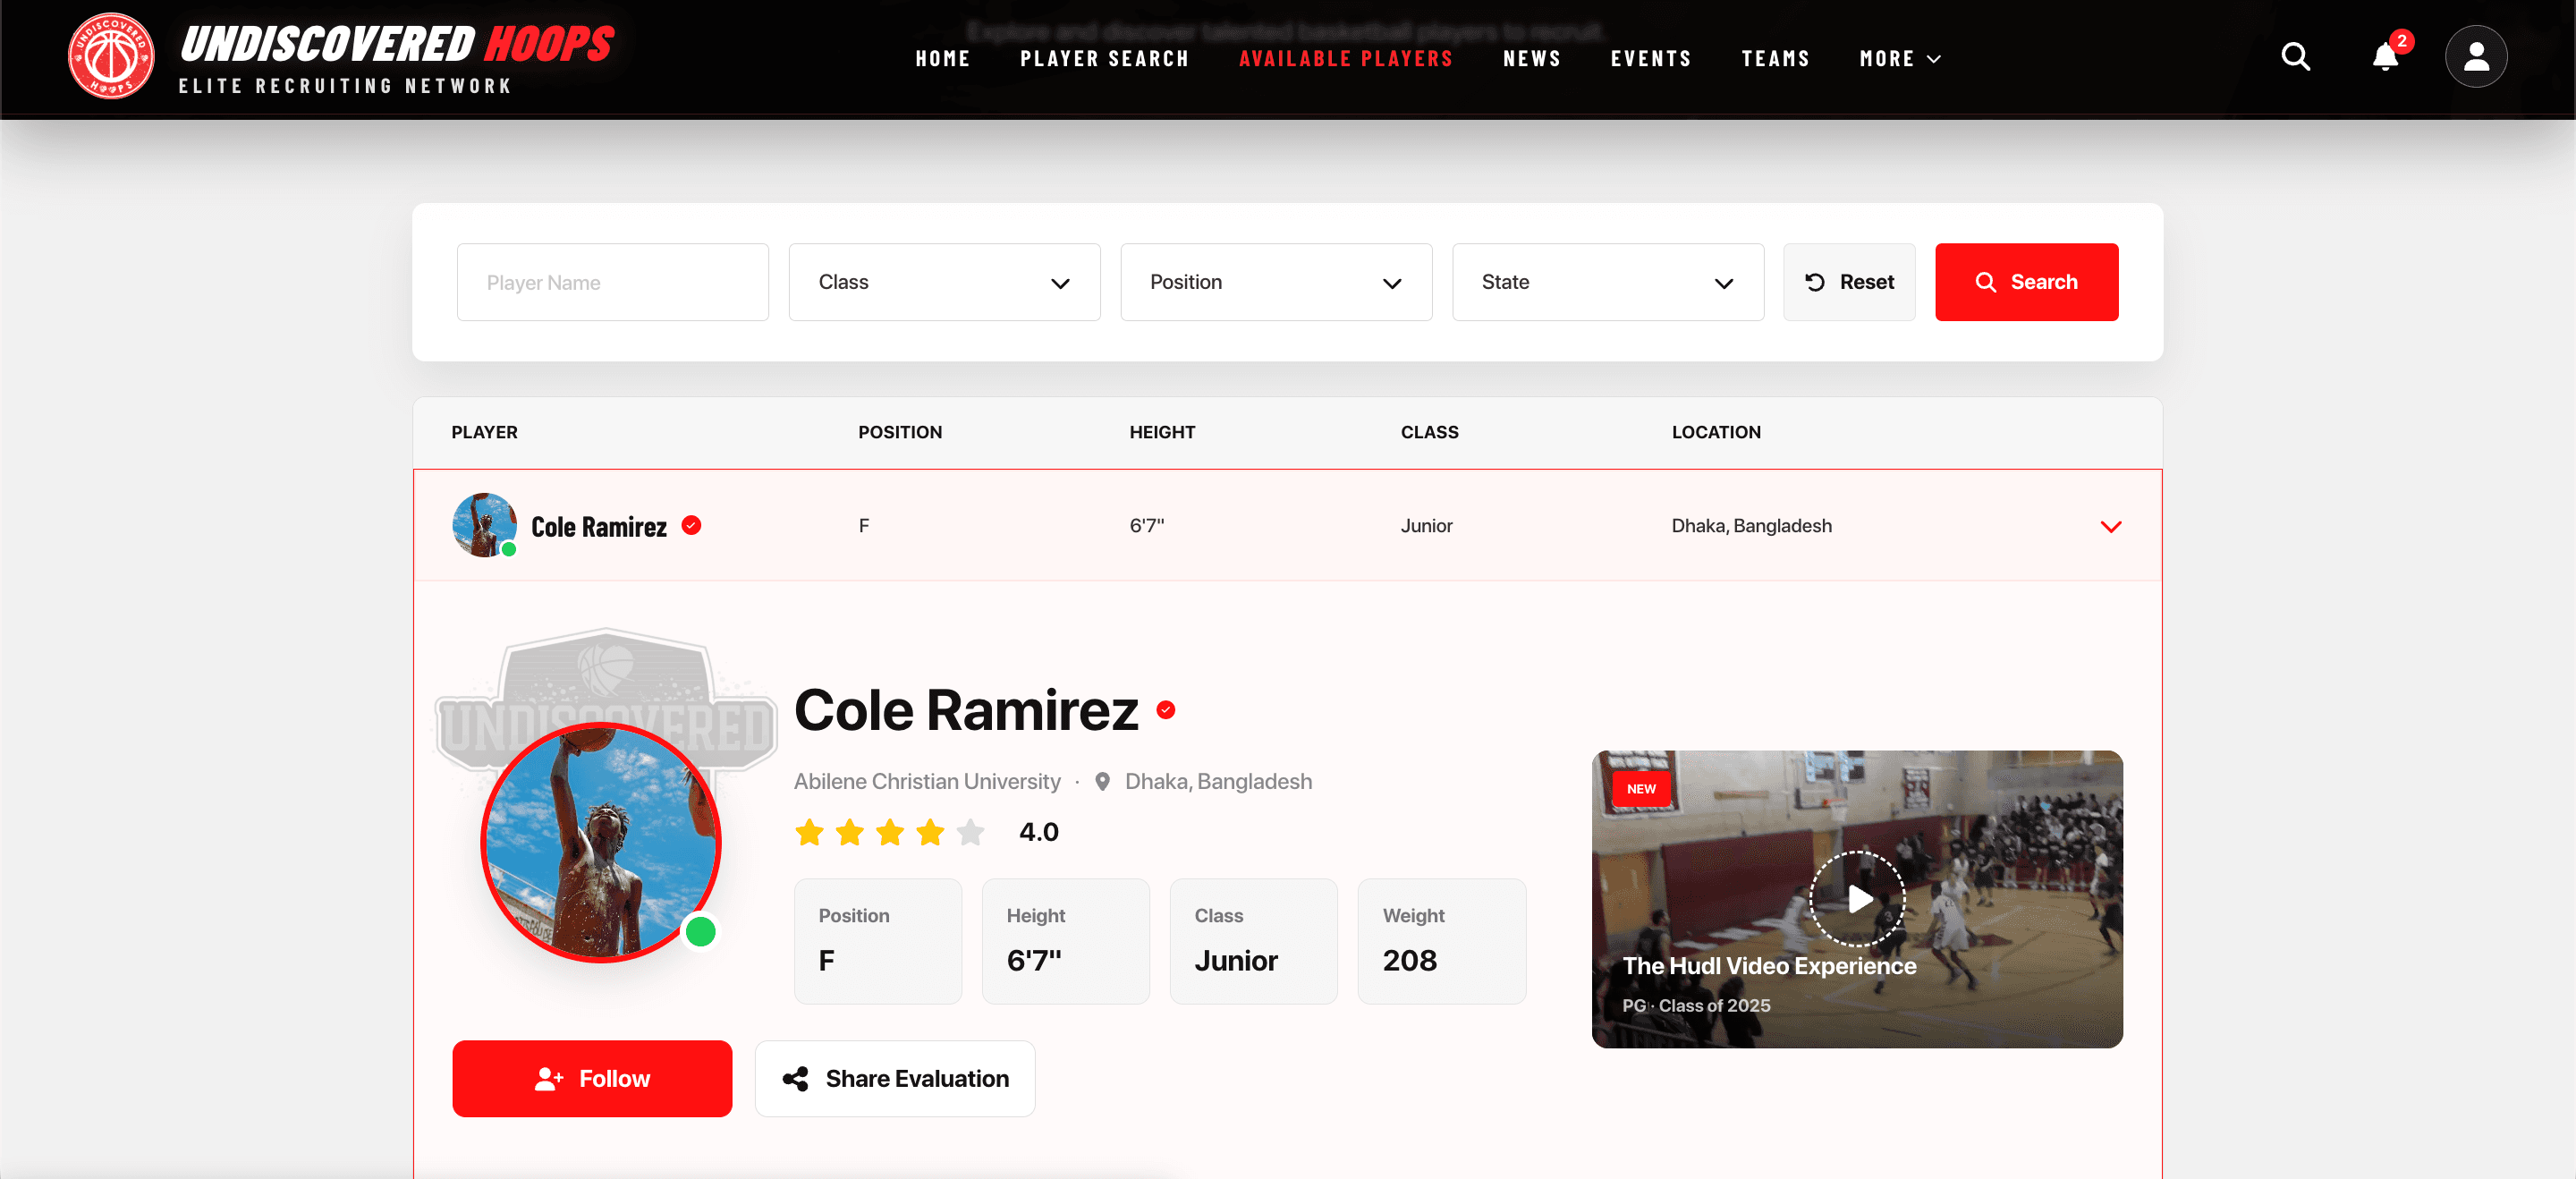Screen dimensions: 2576x1179
Task: Go to the Player Search tab
Action: 1104,59
